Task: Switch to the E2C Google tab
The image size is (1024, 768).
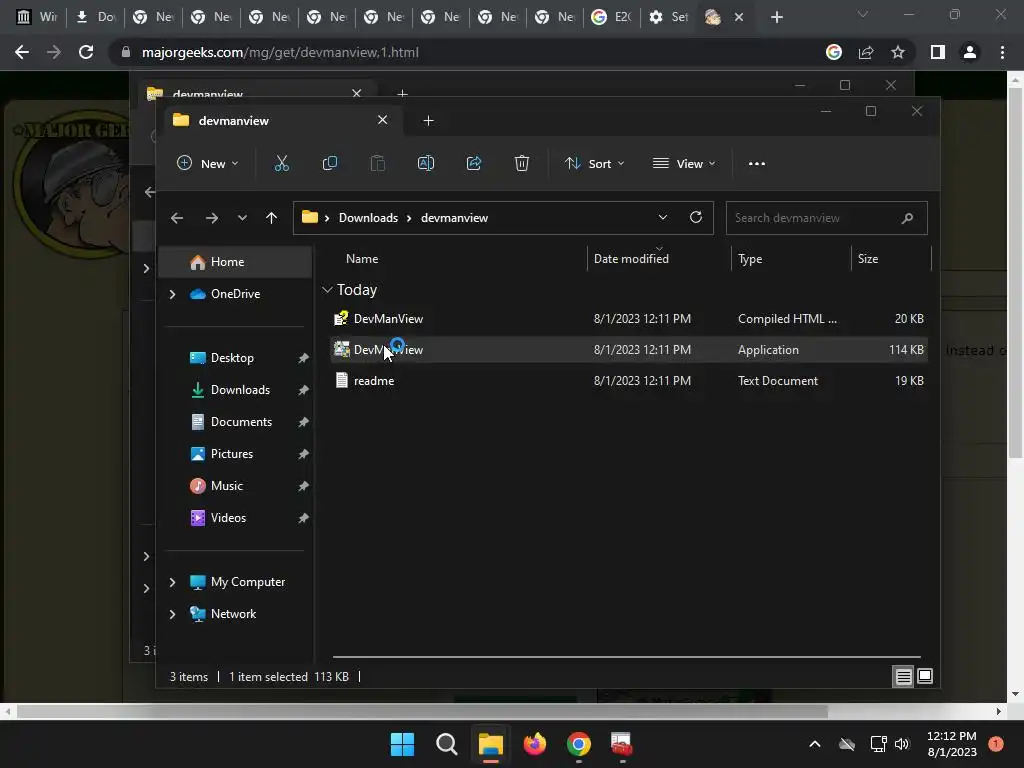Action: 612,17
